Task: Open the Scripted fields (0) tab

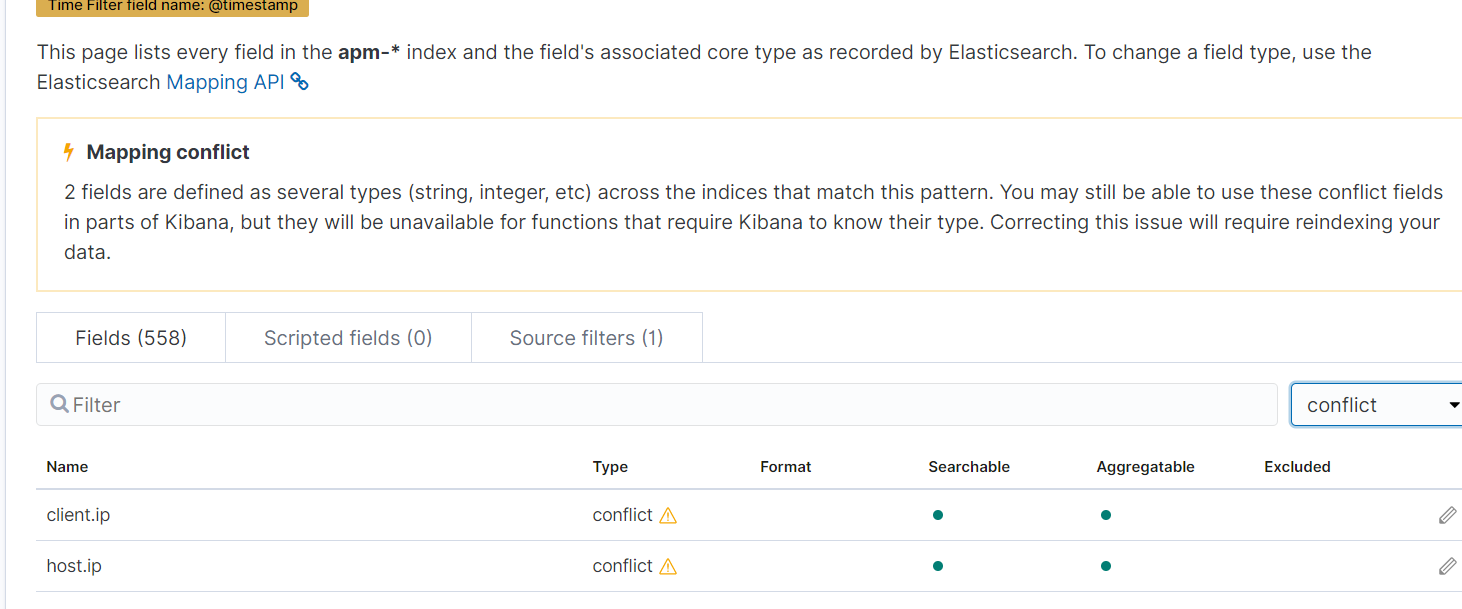Action: pos(348,338)
